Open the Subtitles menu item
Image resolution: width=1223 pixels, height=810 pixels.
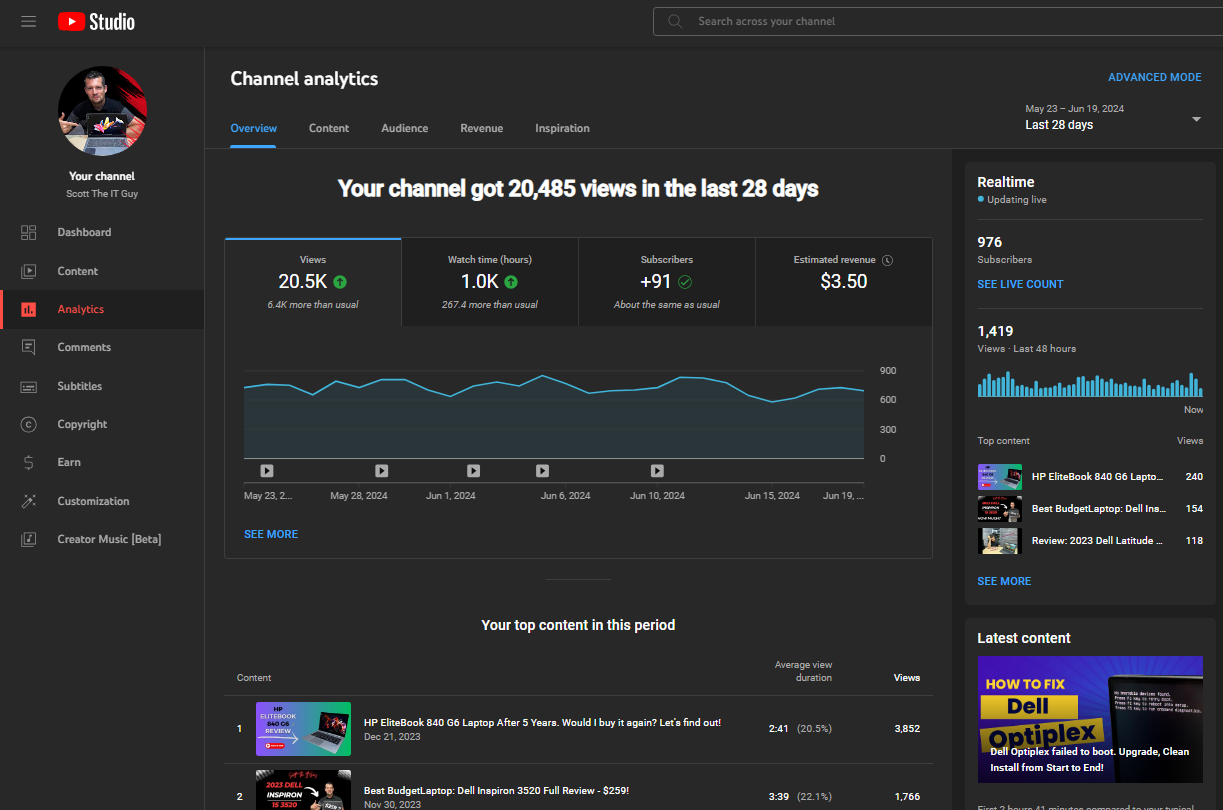(102, 386)
